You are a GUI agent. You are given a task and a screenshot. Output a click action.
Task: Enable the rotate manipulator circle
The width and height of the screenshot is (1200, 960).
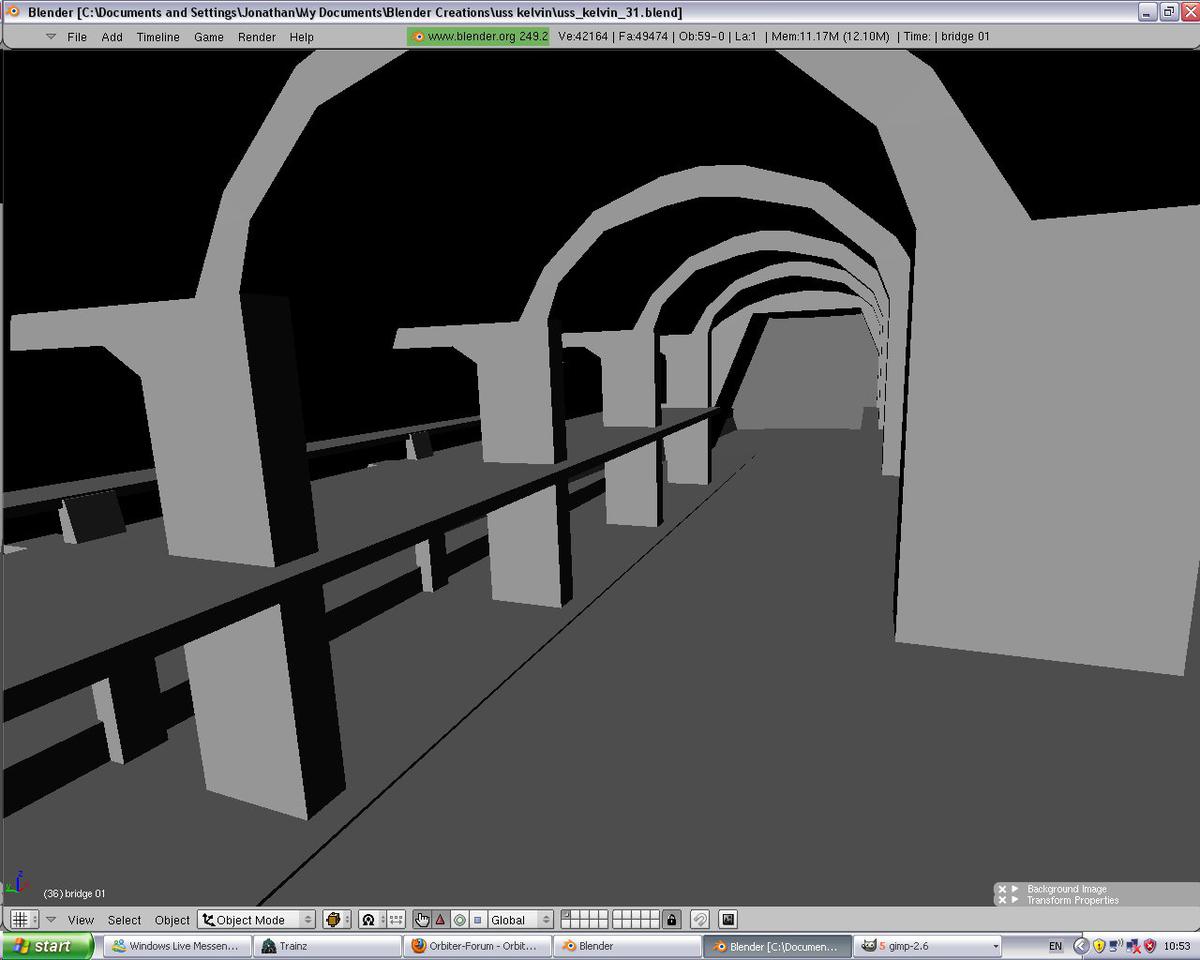pyautogui.click(x=459, y=920)
